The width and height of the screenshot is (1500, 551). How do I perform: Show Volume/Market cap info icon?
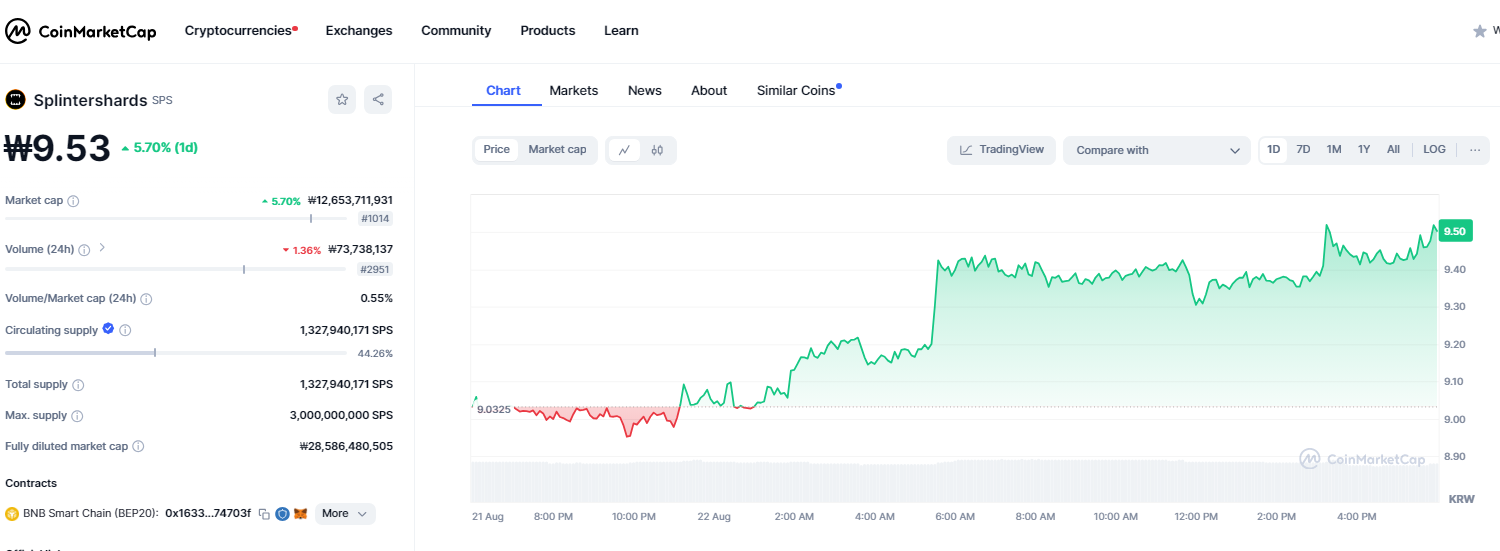146,299
